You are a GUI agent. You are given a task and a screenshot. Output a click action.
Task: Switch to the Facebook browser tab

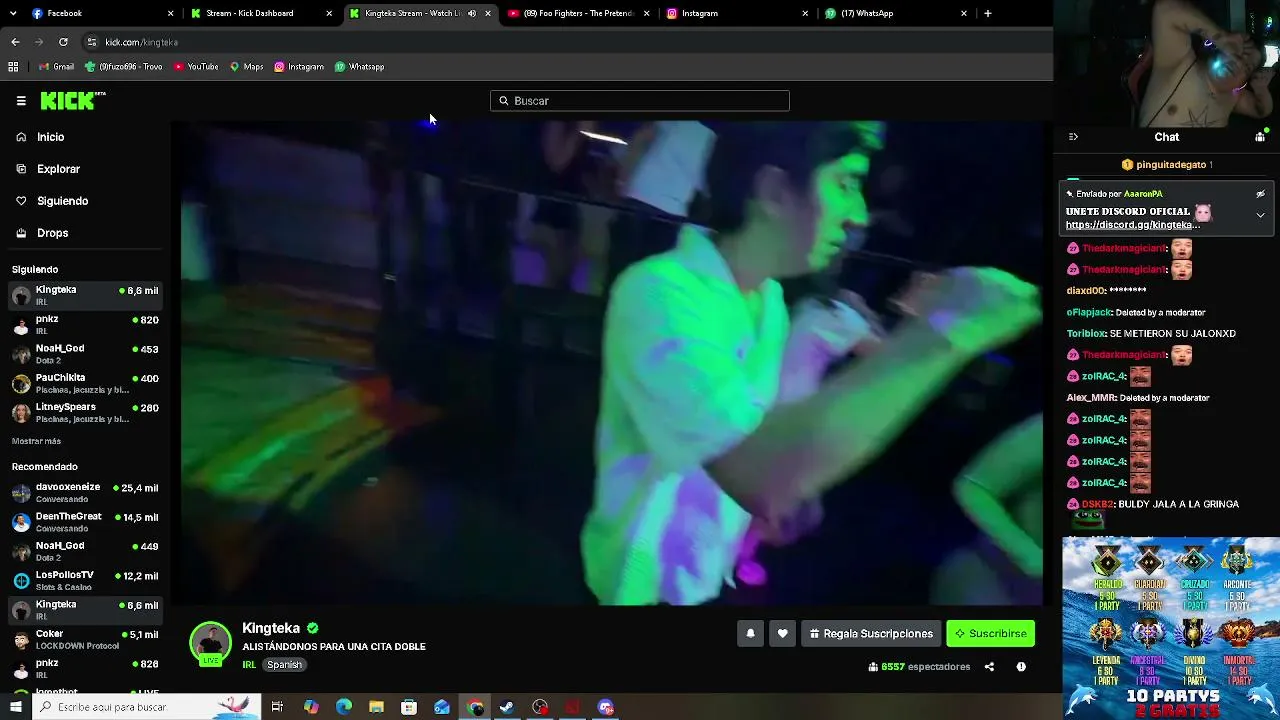(x=103, y=13)
